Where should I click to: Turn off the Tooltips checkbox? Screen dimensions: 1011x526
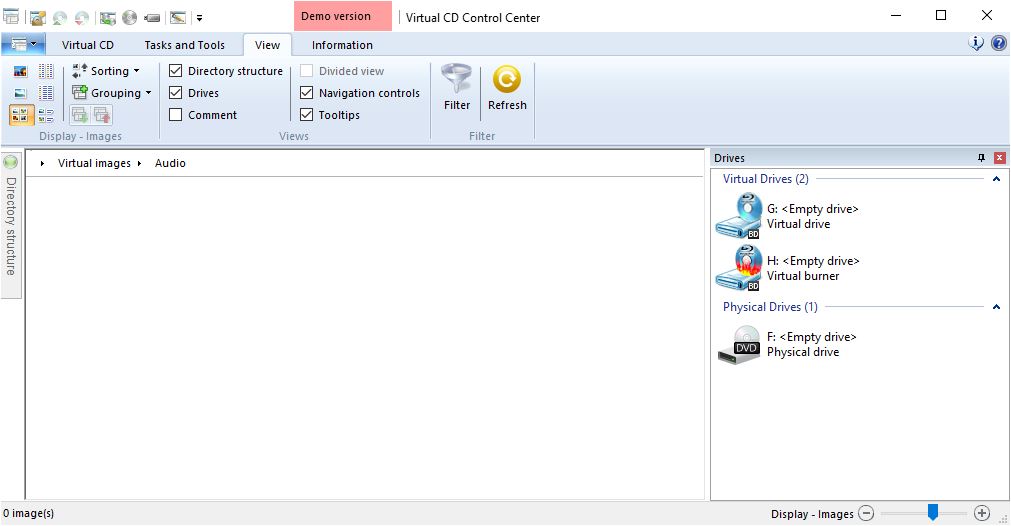(x=306, y=115)
